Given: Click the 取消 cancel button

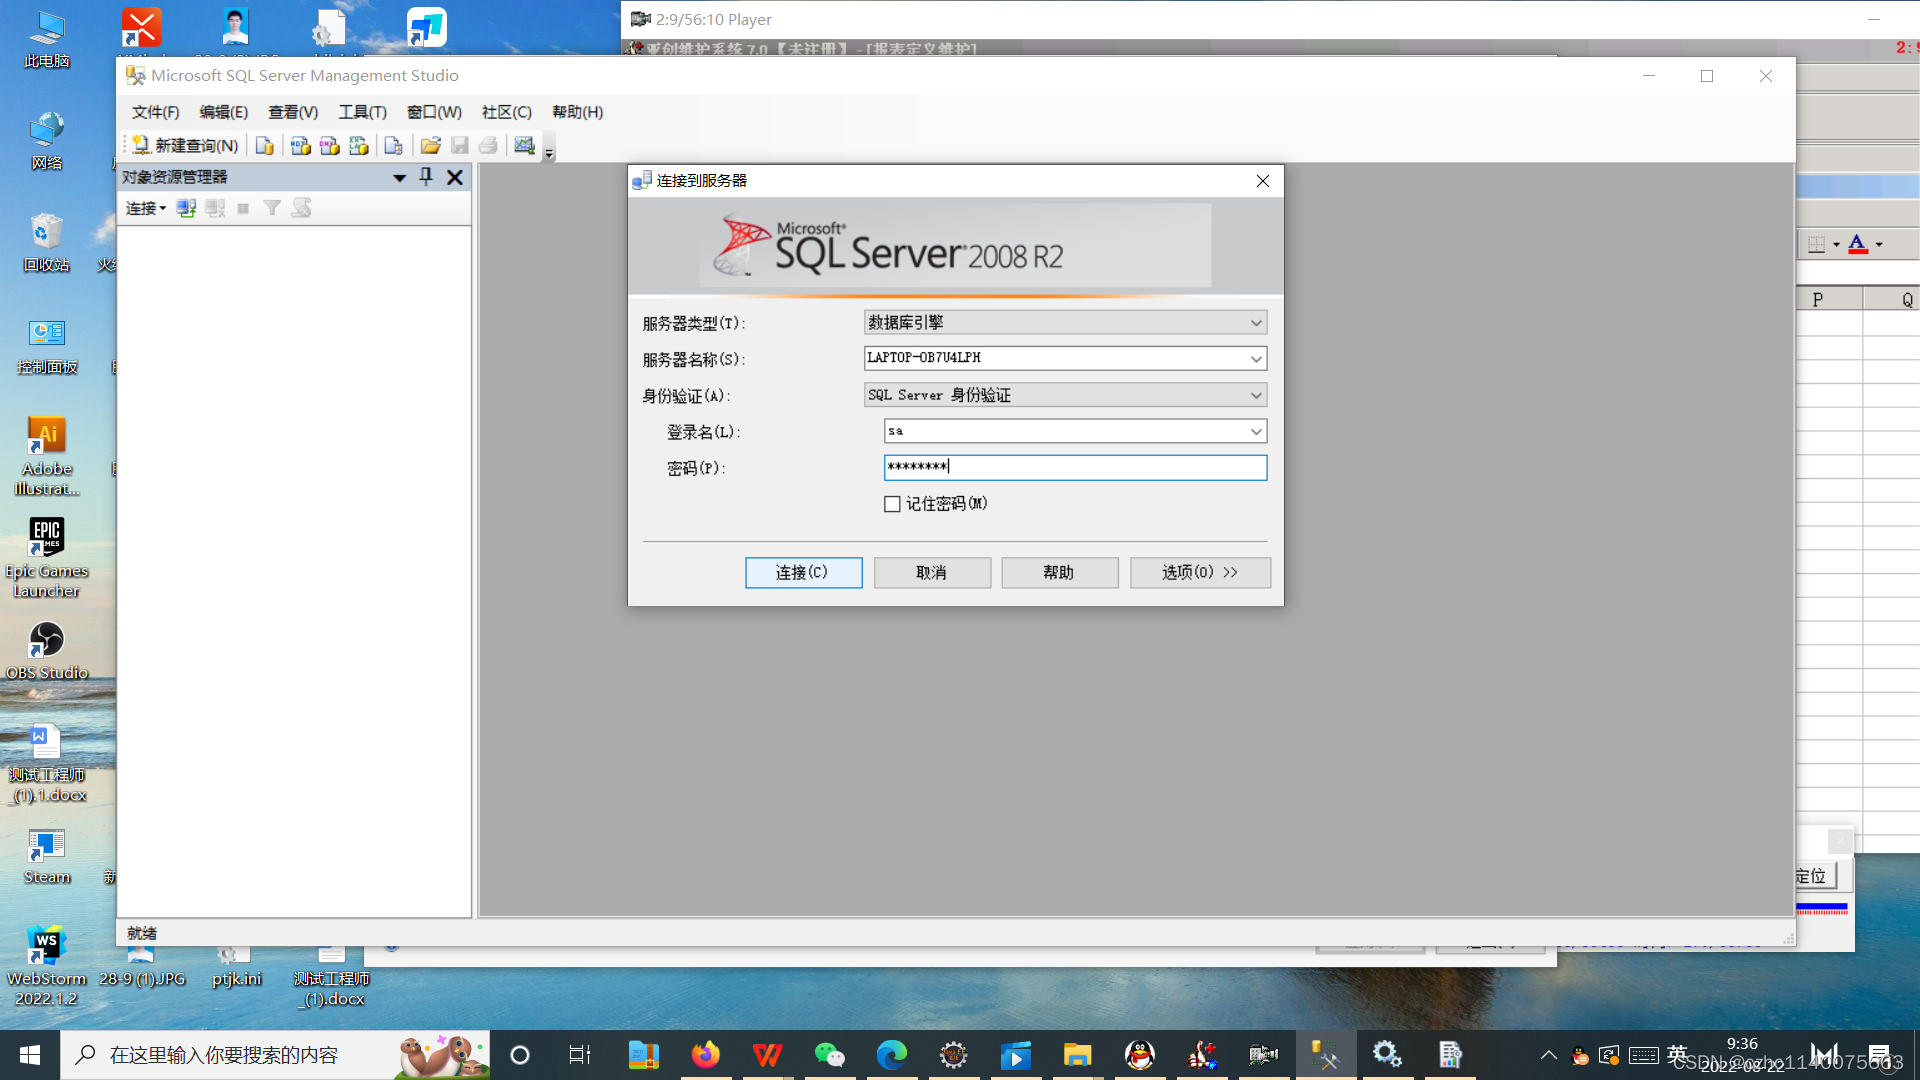Looking at the screenshot, I should click(932, 572).
